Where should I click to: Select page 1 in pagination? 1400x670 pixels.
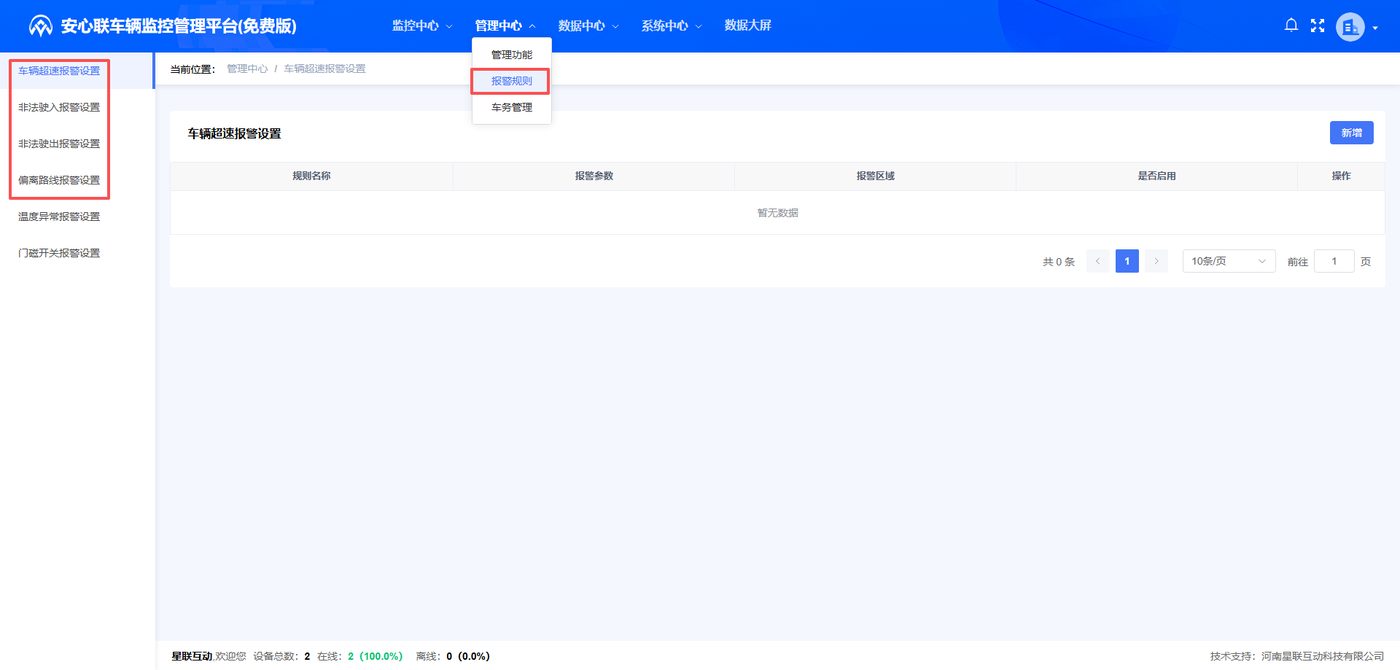point(1127,261)
